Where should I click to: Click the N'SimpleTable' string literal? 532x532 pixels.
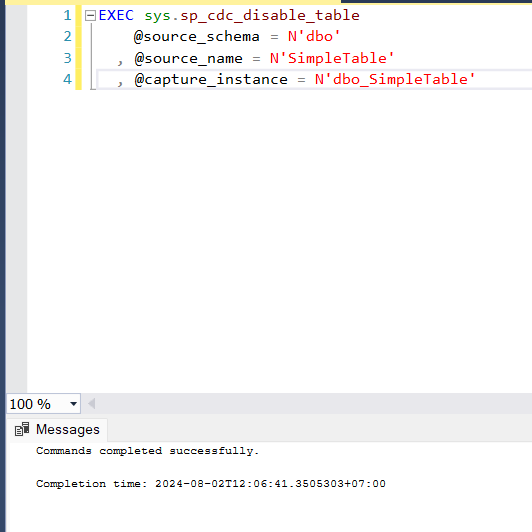click(332, 58)
